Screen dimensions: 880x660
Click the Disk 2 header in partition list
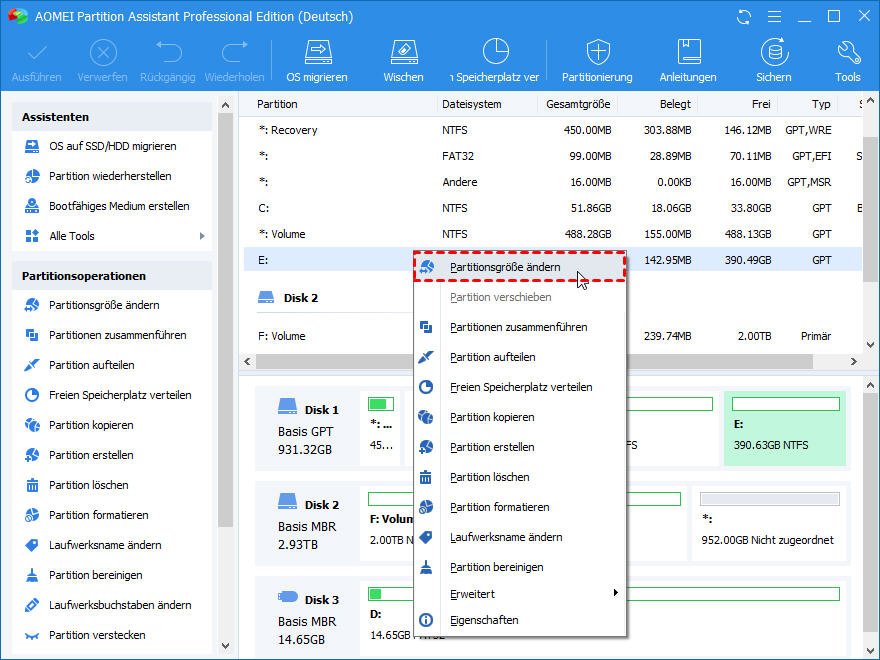[x=288, y=298]
